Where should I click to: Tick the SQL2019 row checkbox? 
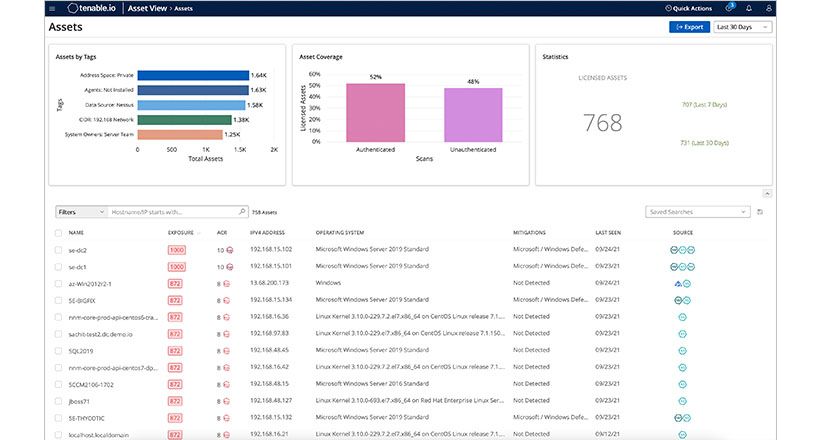tap(58, 350)
